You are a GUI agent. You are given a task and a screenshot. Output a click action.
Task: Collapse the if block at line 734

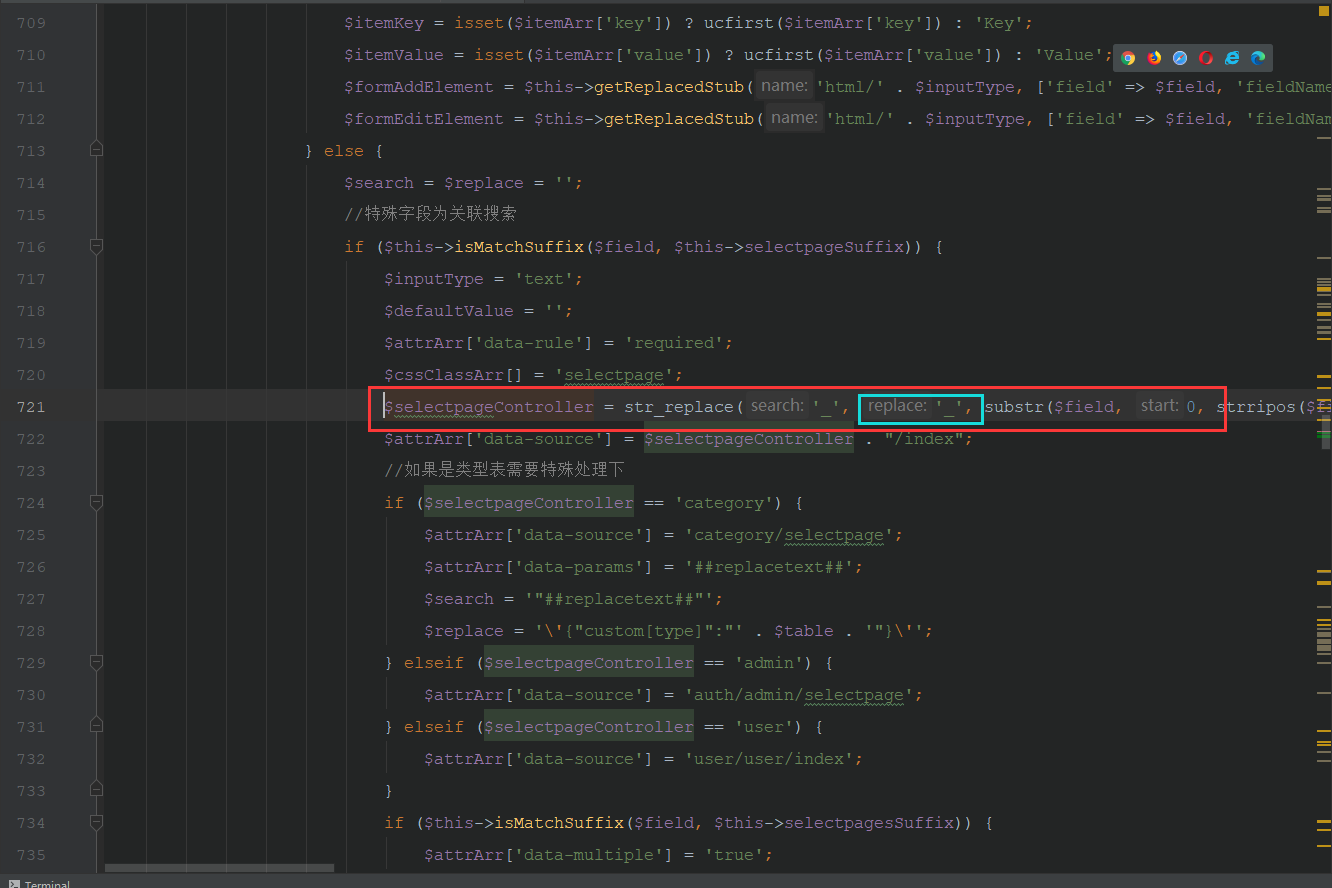tap(96, 823)
